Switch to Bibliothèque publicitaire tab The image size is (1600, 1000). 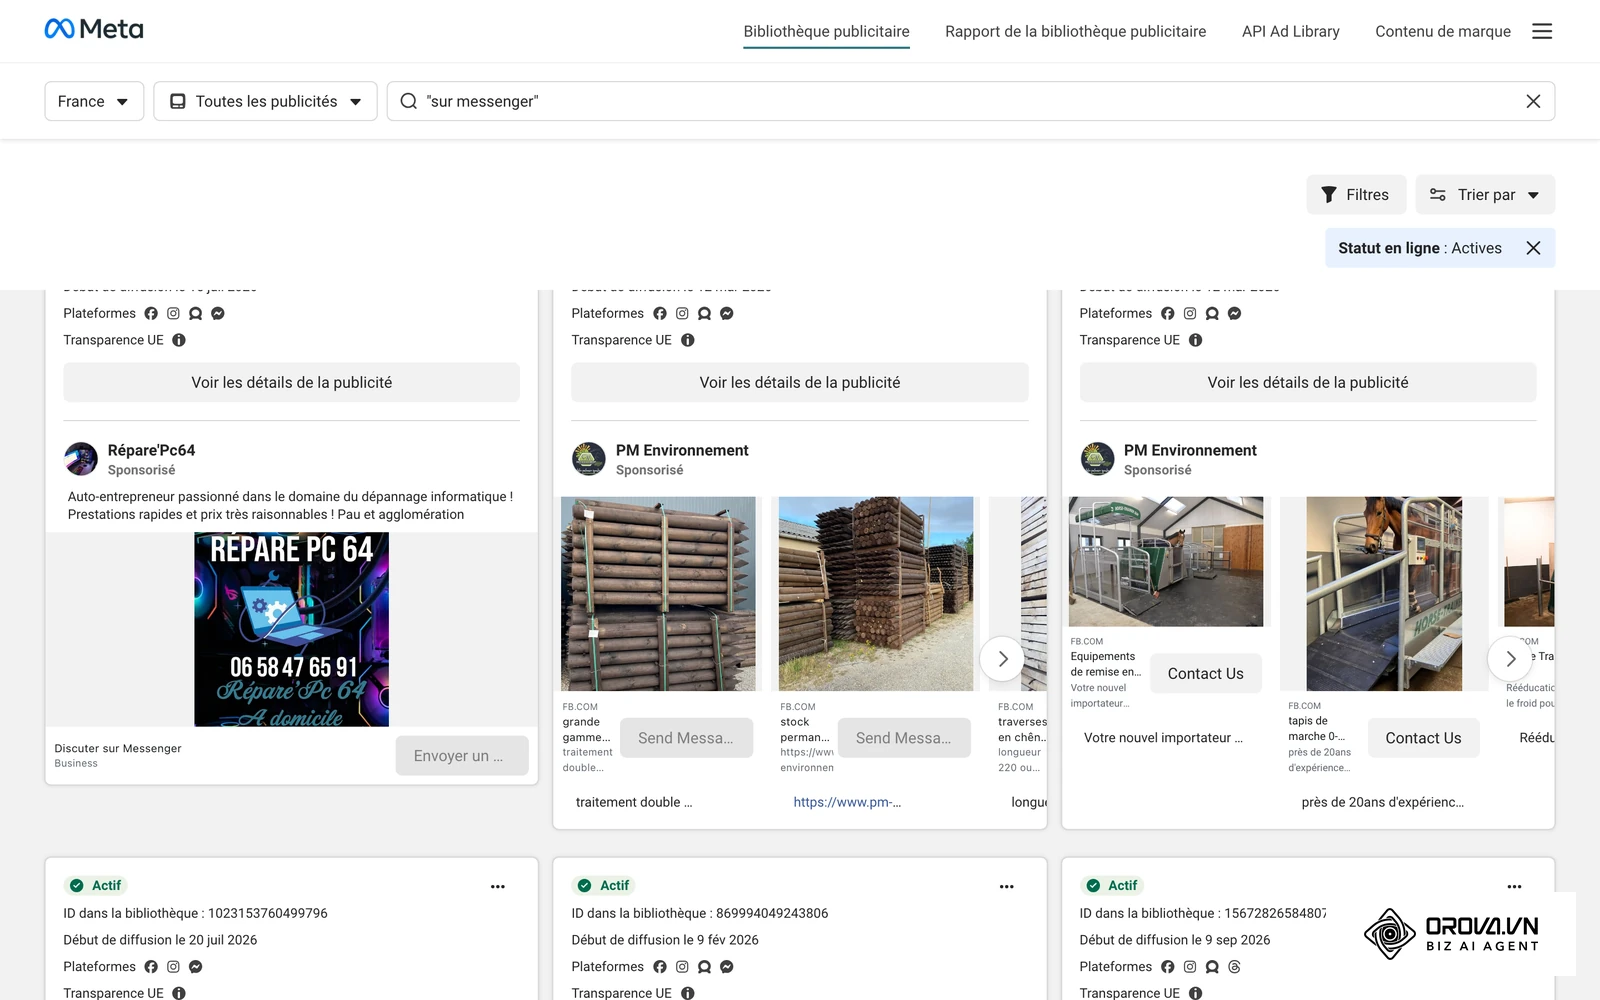tap(826, 31)
